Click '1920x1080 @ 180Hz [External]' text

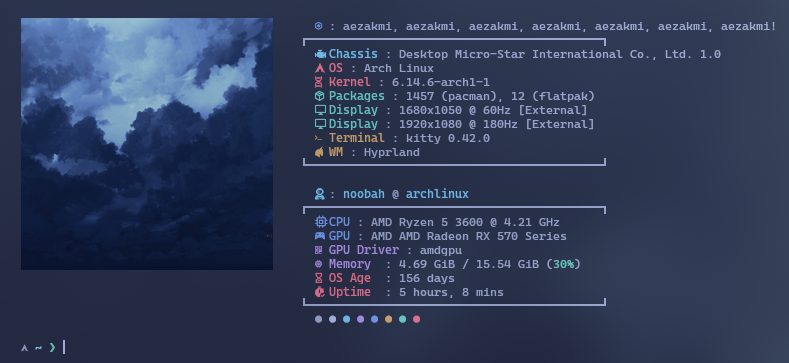click(497, 124)
